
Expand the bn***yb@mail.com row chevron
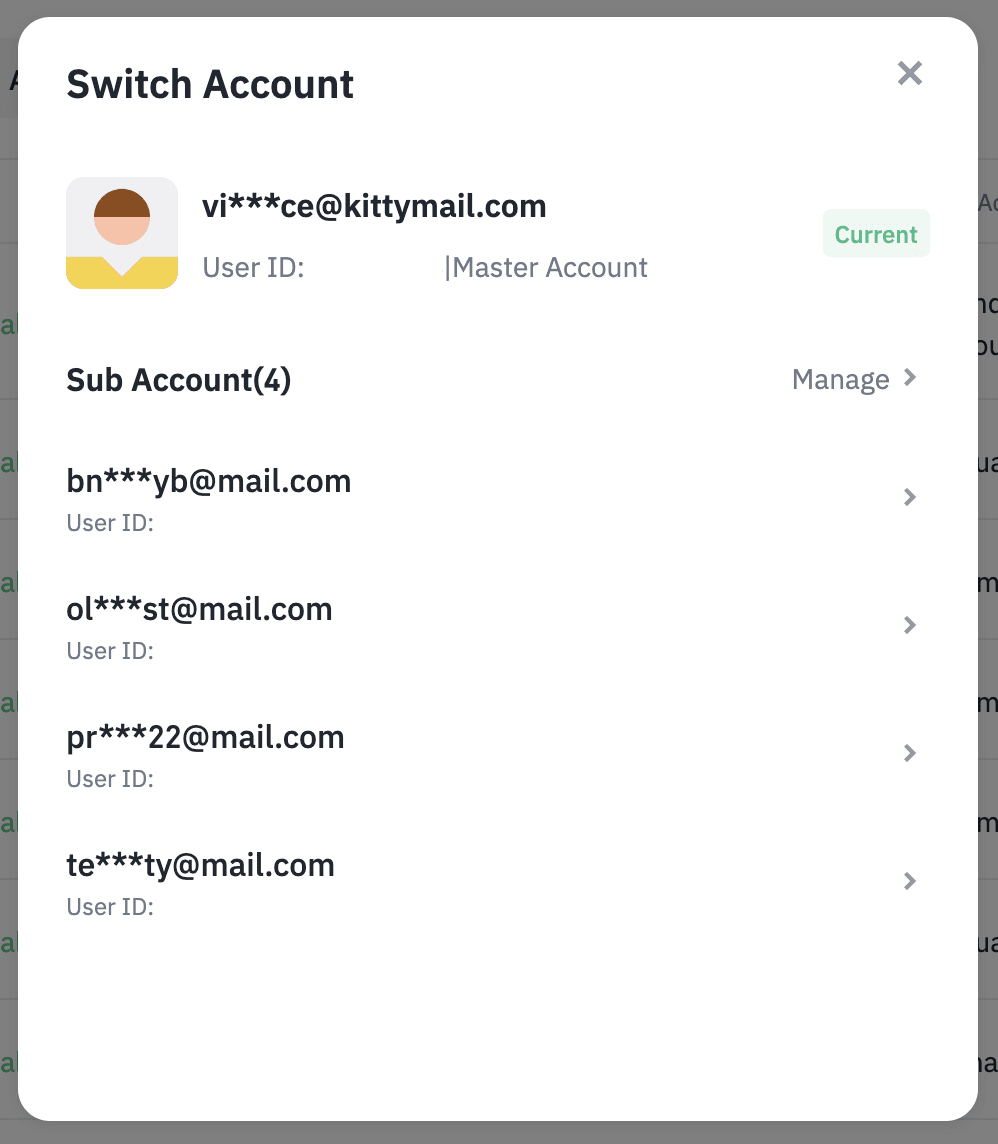(910, 497)
